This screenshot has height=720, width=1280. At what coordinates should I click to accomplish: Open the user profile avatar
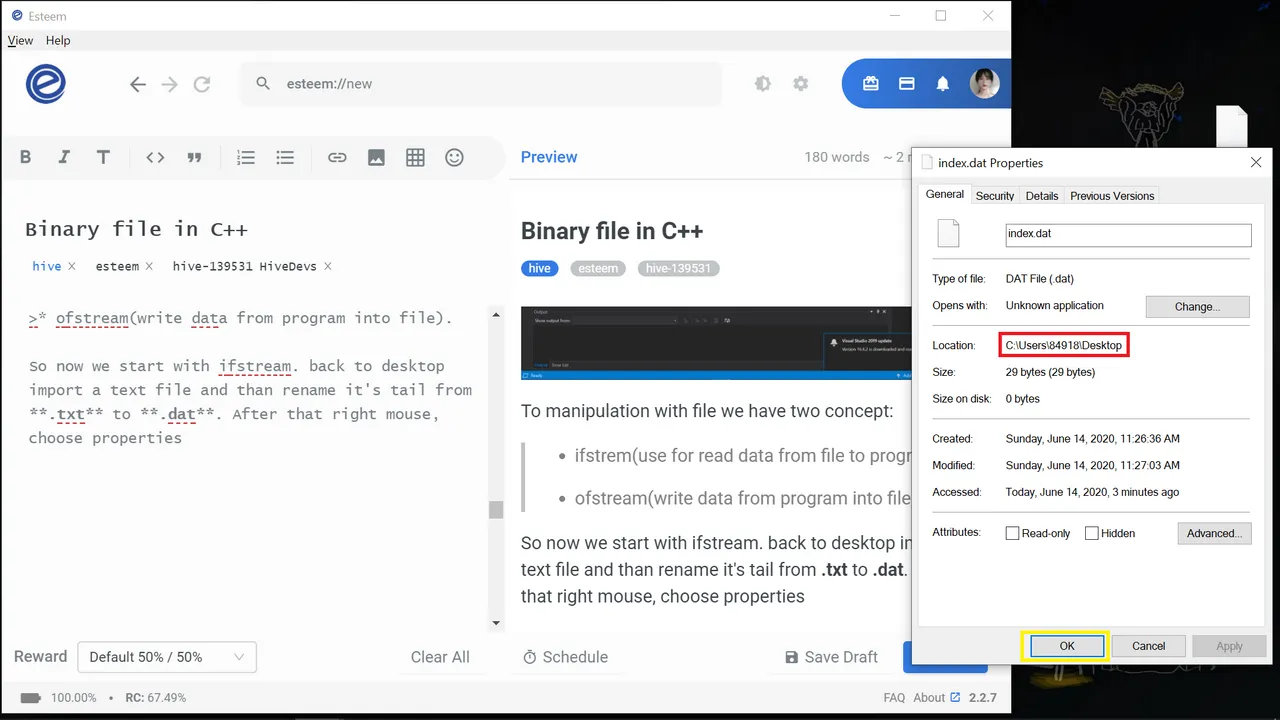coord(985,84)
